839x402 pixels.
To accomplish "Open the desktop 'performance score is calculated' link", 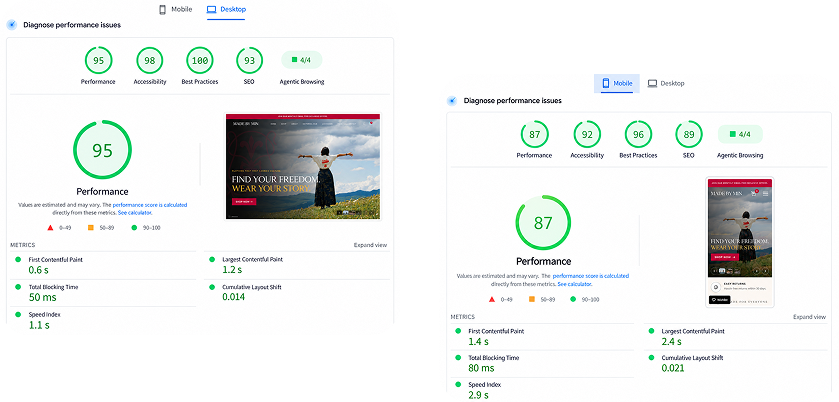I will pos(150,204).
